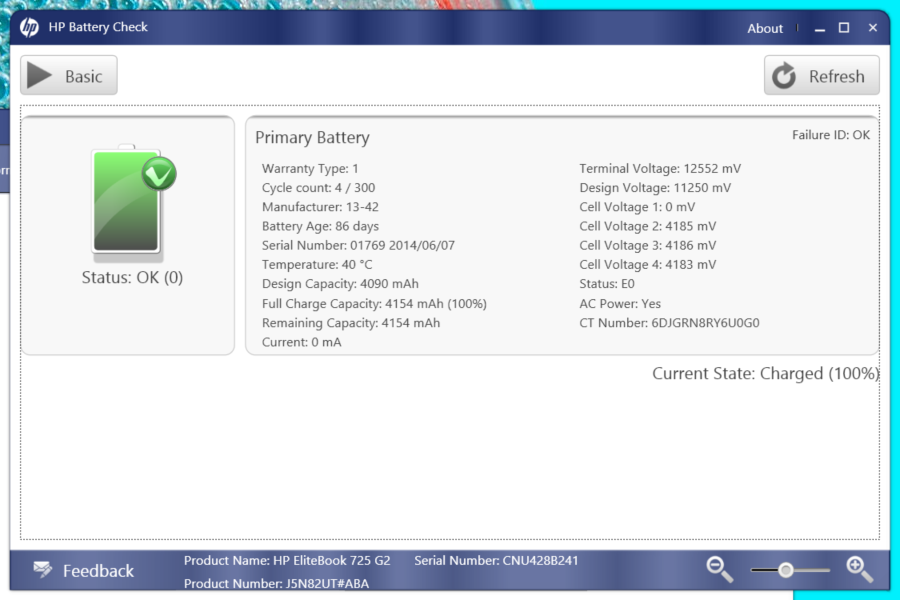
Task: Click 'Cell Voltage 4: 4183 mV'
Action: coord(647,265)
